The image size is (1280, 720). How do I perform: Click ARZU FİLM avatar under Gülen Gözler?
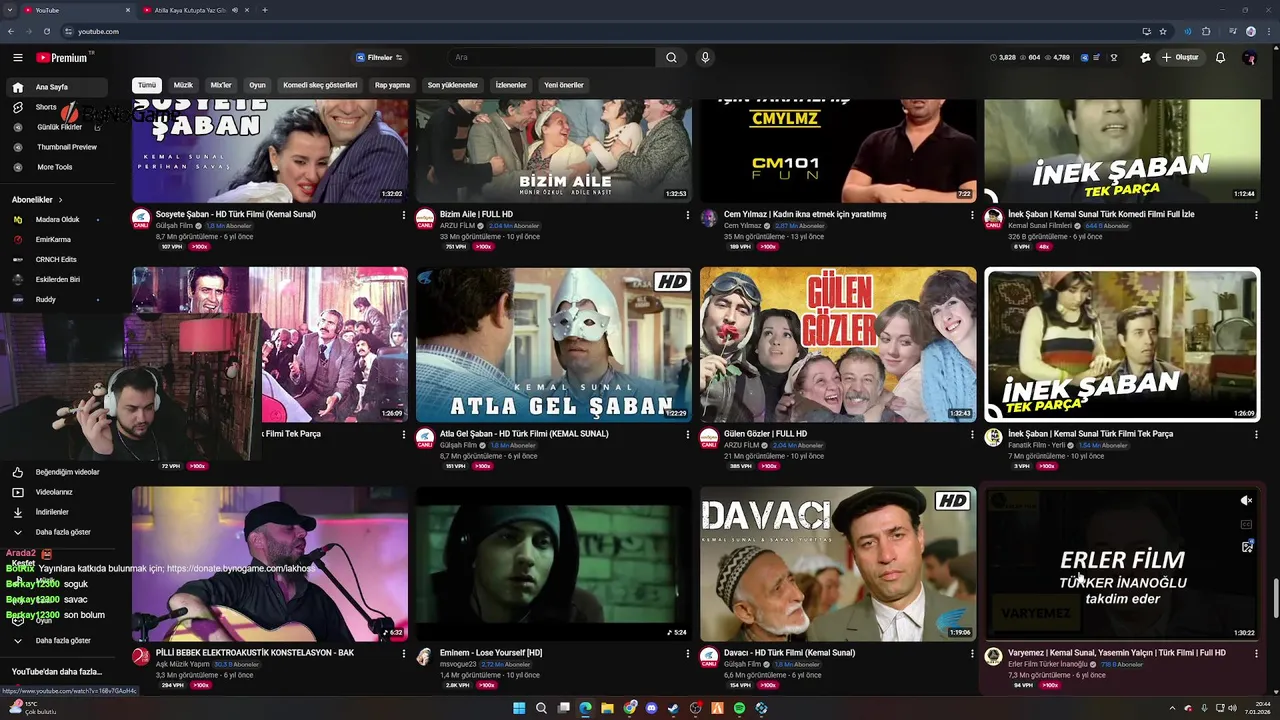(x=709, y=438)
